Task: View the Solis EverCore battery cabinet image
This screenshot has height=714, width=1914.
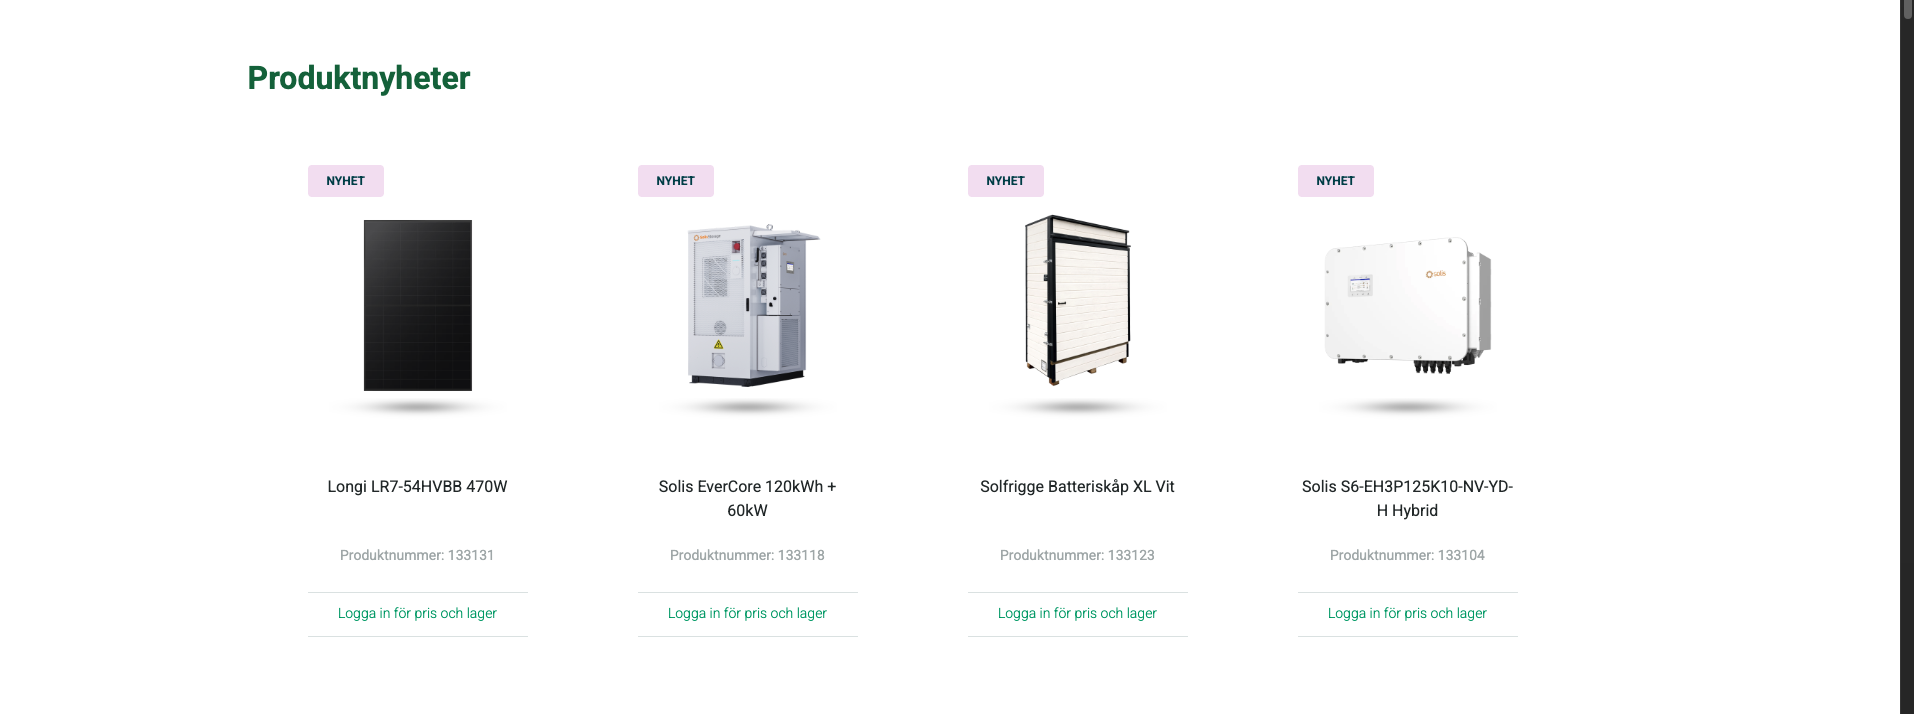Action: (747, 305)
